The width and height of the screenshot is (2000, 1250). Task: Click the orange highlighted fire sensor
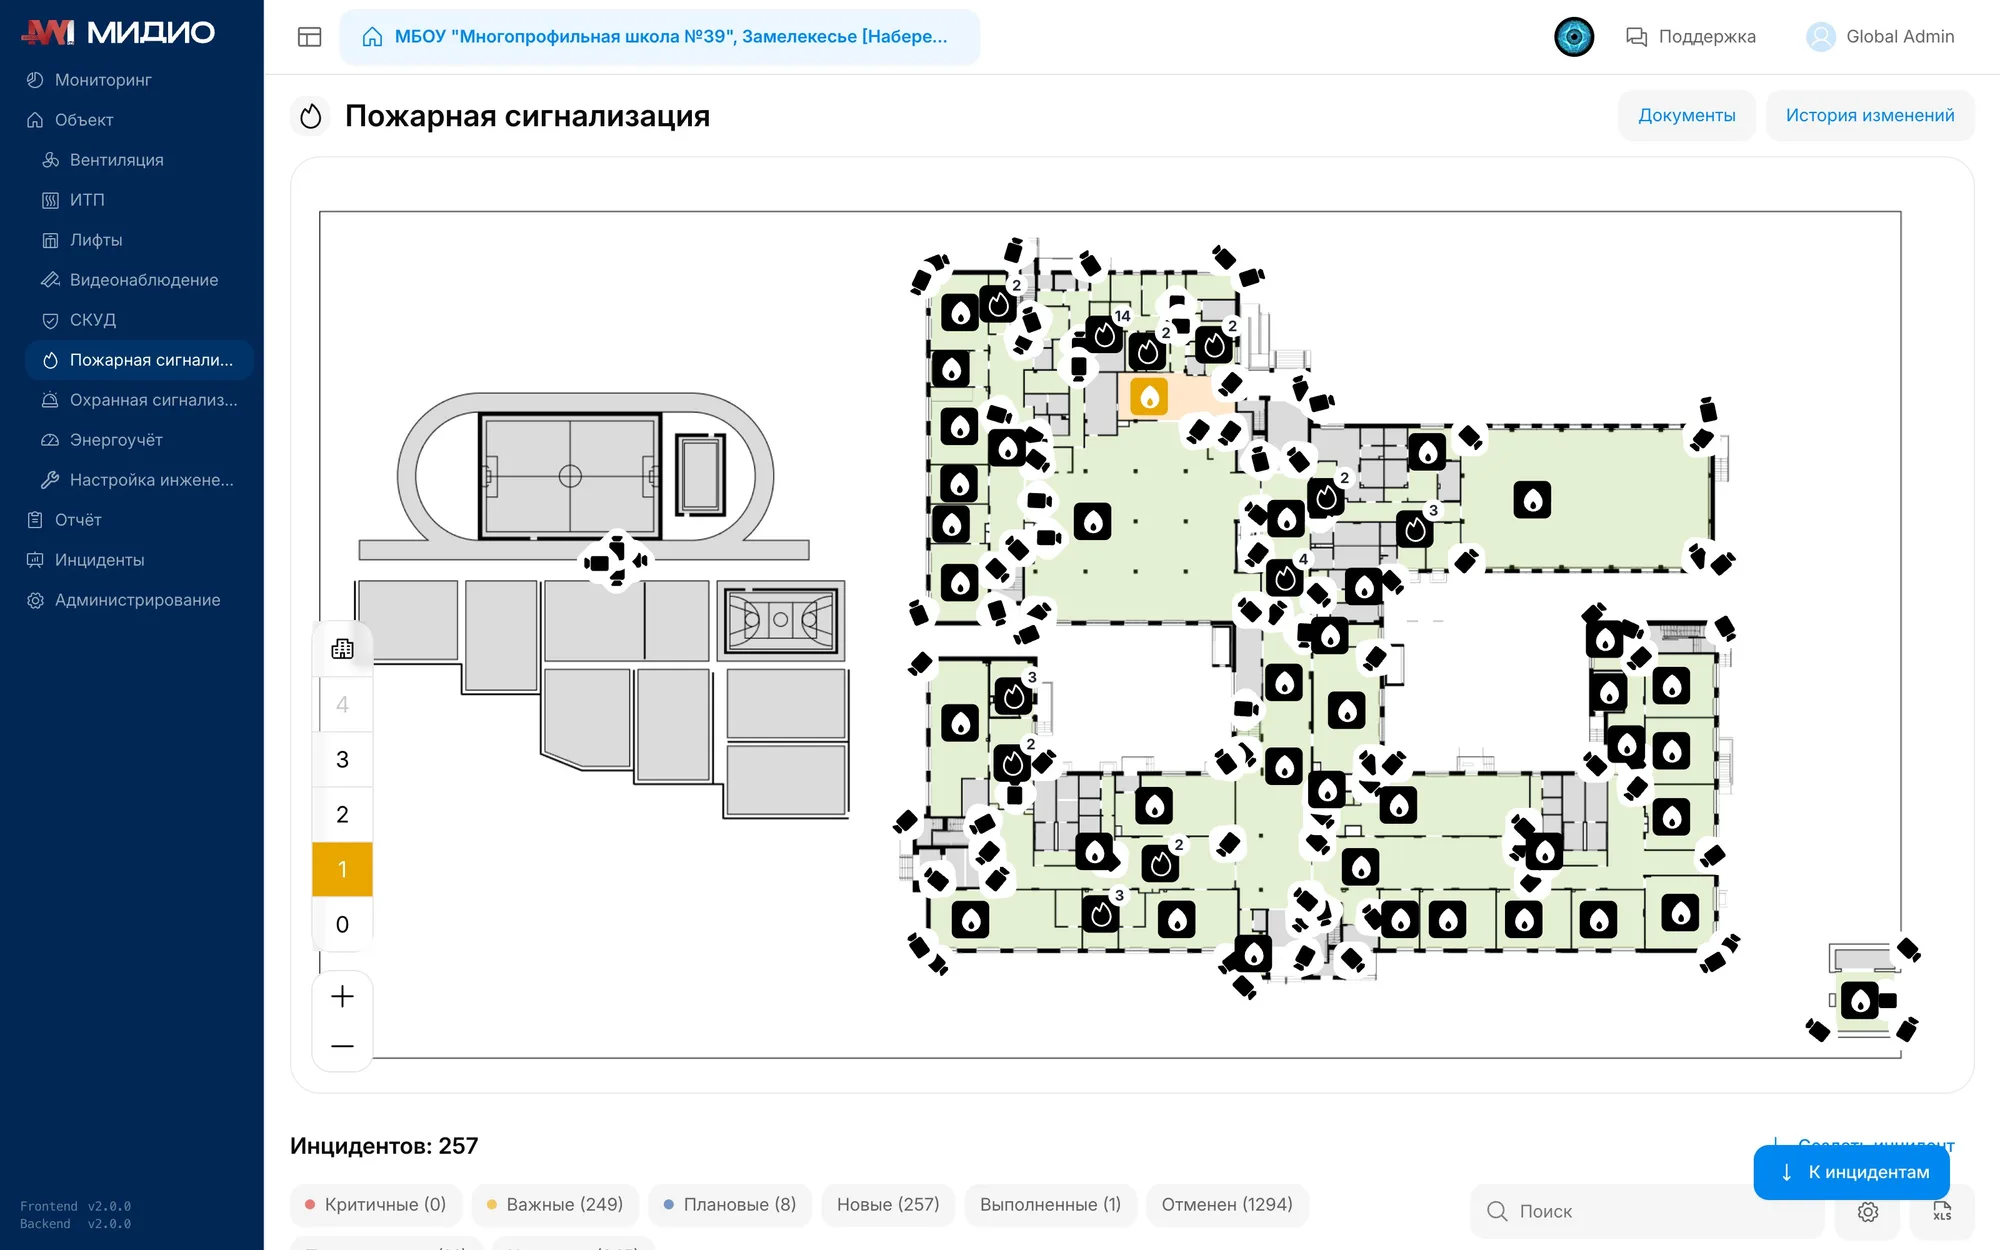(x=1149, y=397)
